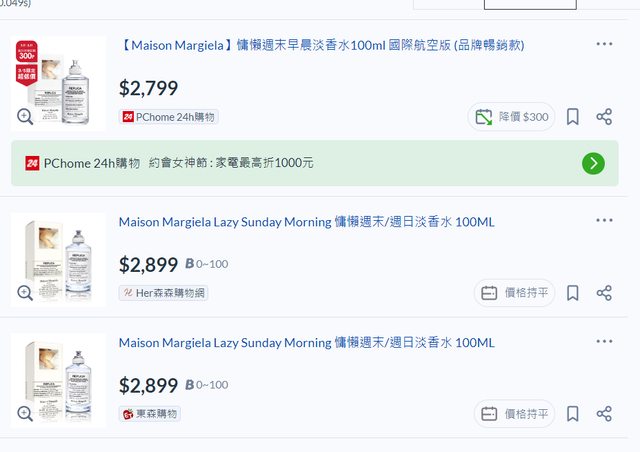Zoom the Her森森購物網 product image
The image size is (640, 452).
[x=25, y=293]
